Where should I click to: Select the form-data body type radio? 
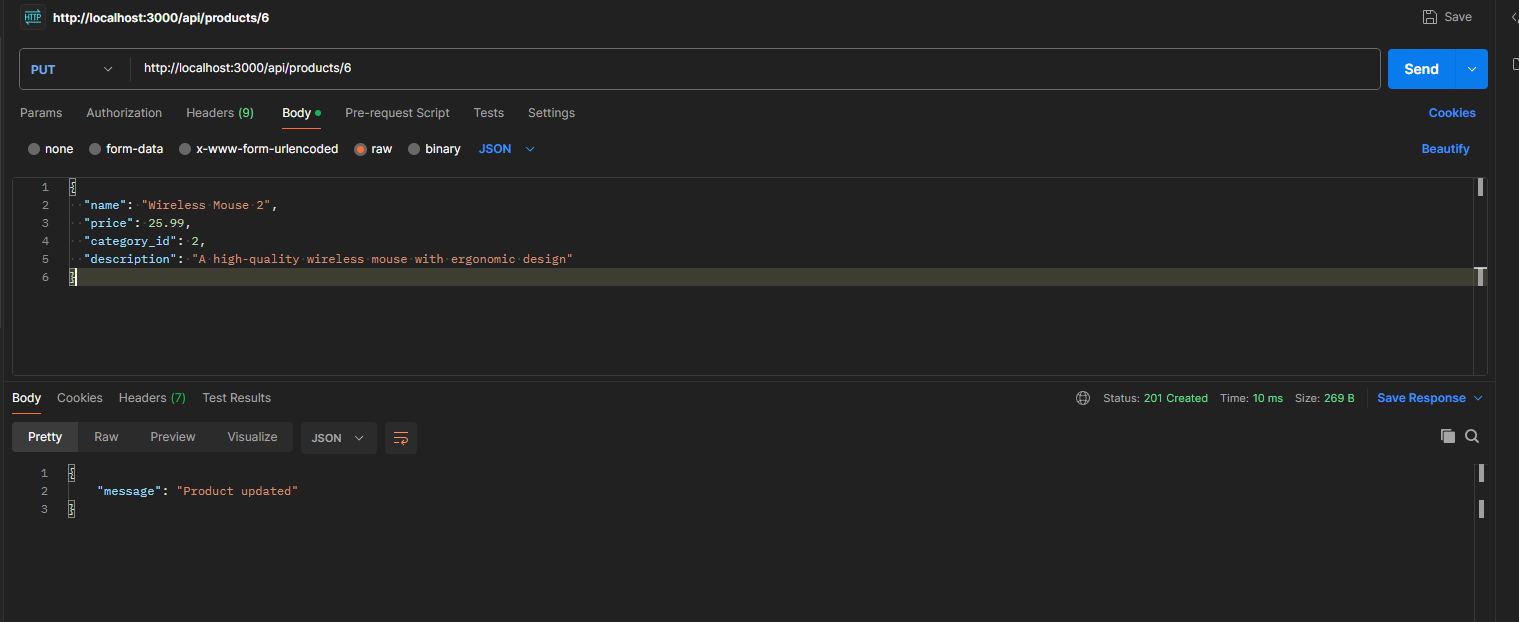(x=95, y=149)
